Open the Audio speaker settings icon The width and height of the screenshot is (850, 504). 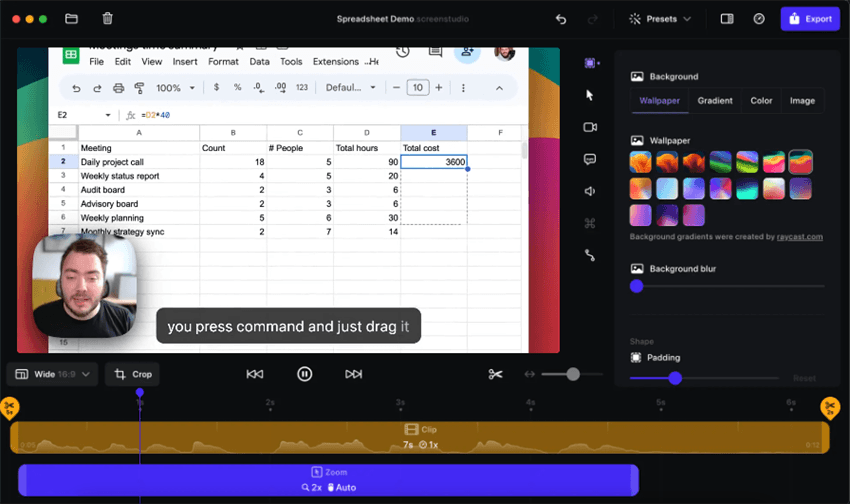tap(590, 191)
